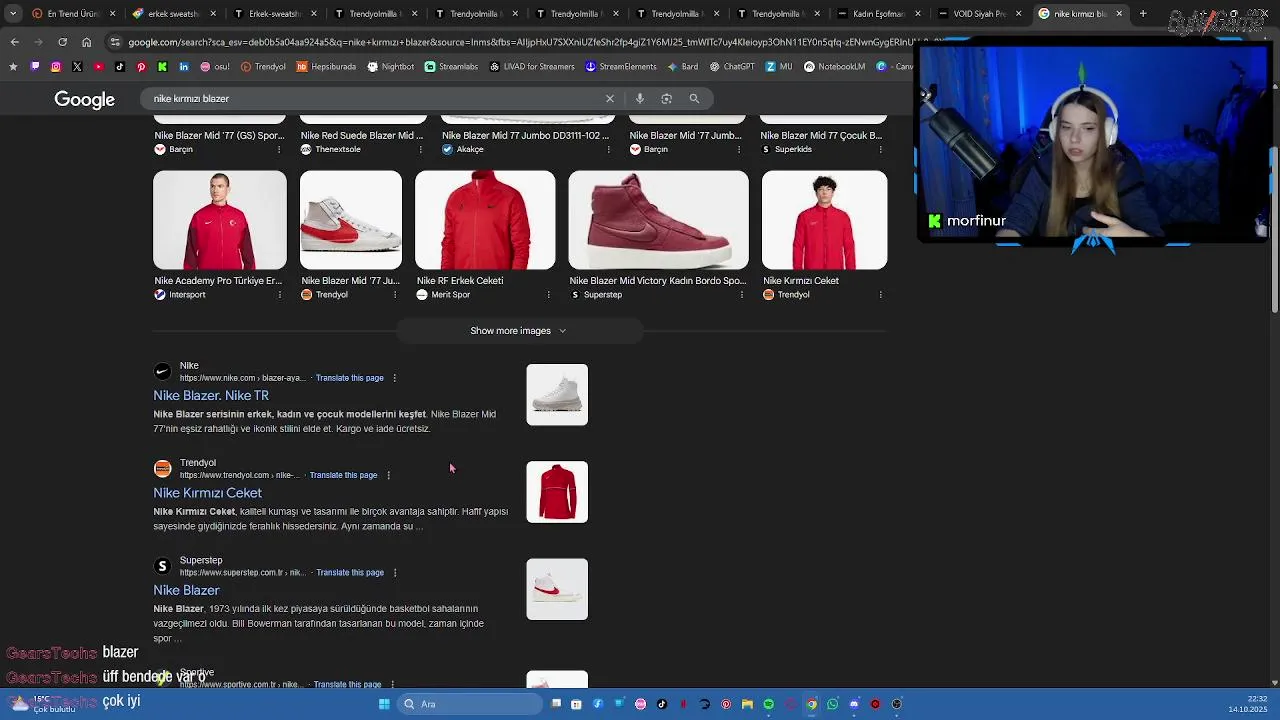Open the ChatGPT bookmark
Screen dimensions: 1280x720
(x=732, y=67)
